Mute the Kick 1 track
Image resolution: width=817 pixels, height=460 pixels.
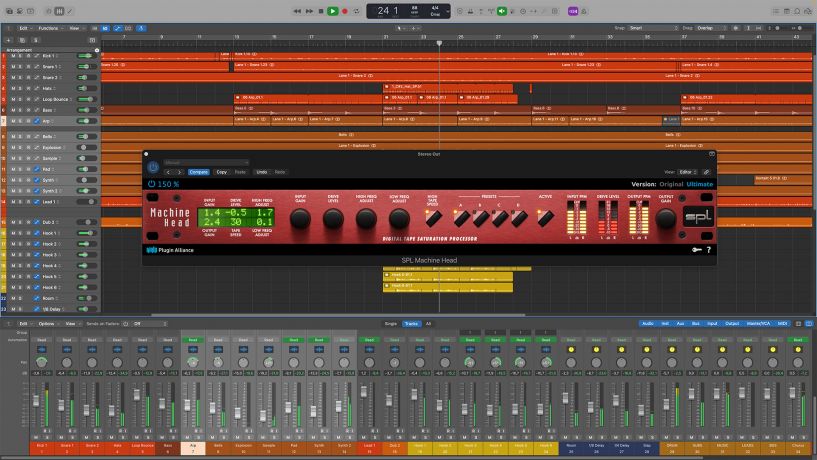(14, 55)
